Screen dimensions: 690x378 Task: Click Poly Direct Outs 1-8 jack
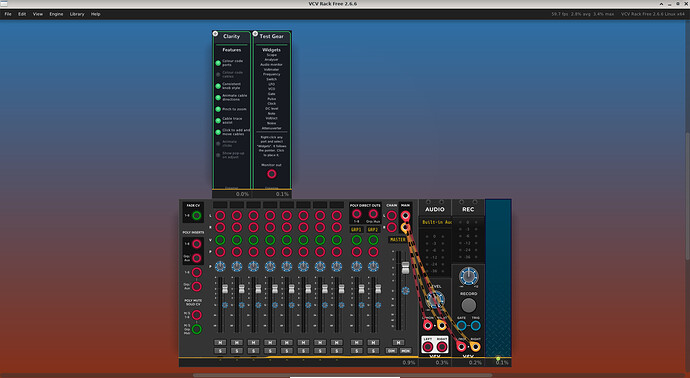pyautogui.click(x=357, y=214)
